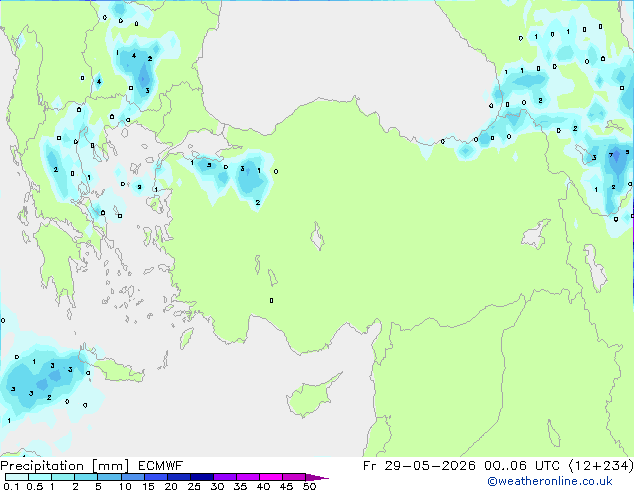Click the legend swatch between 15 and 20
Viewport: 634px width, 490px height.
(155, 477)
